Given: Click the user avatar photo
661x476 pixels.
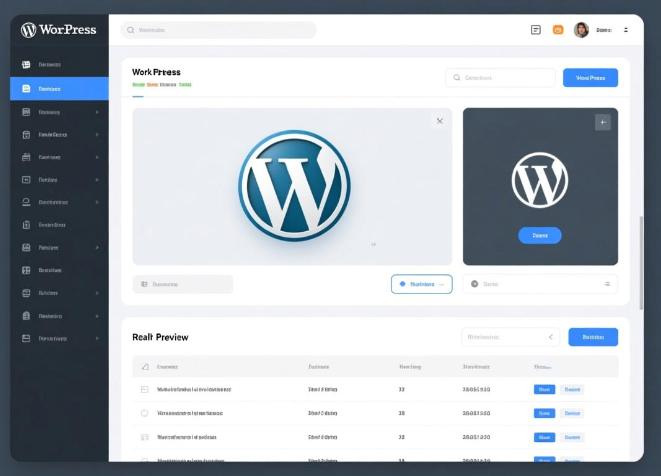Looking at the screenshot, I should click(x=581, y=30).
